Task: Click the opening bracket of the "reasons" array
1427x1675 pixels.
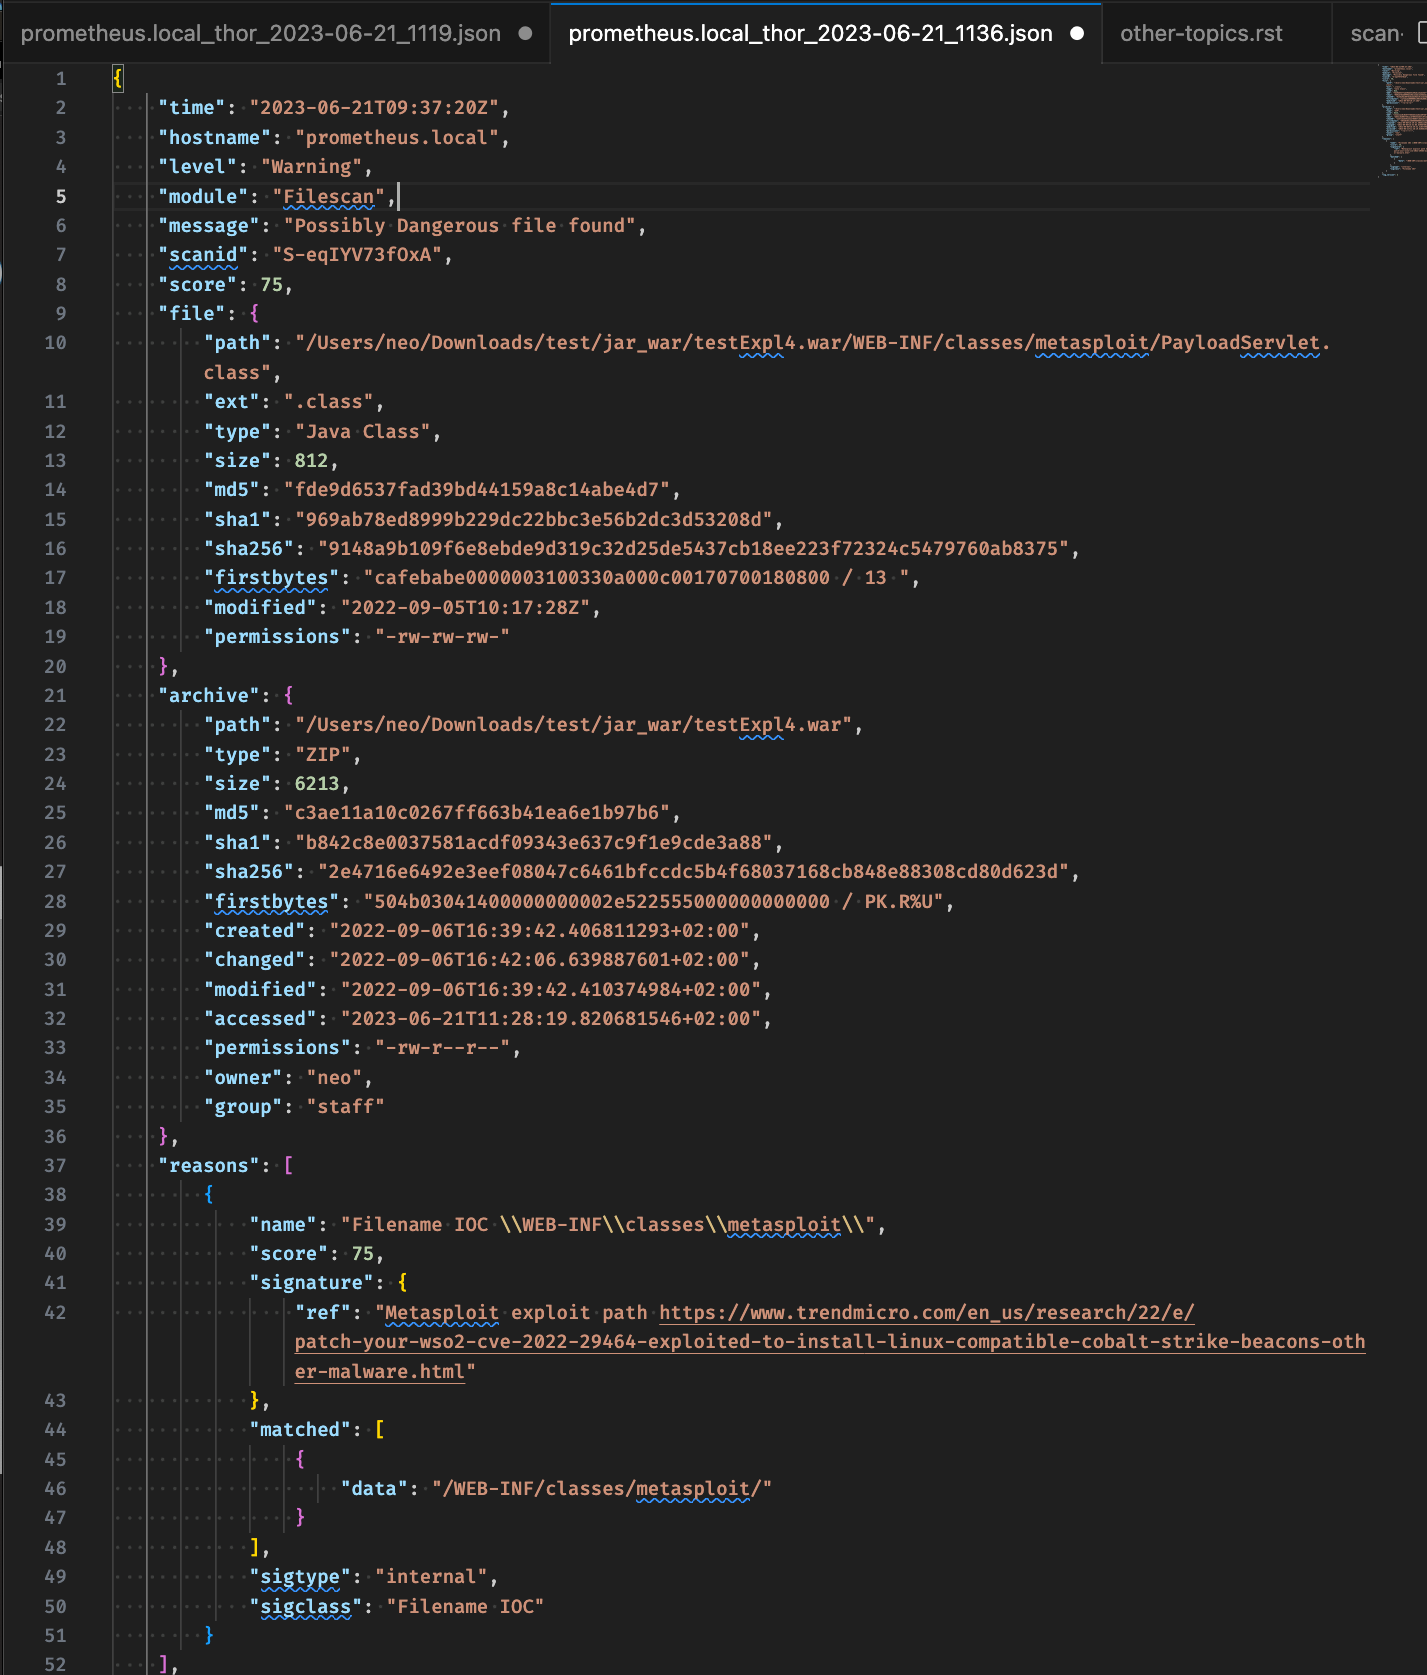Action: [288, 1165]
